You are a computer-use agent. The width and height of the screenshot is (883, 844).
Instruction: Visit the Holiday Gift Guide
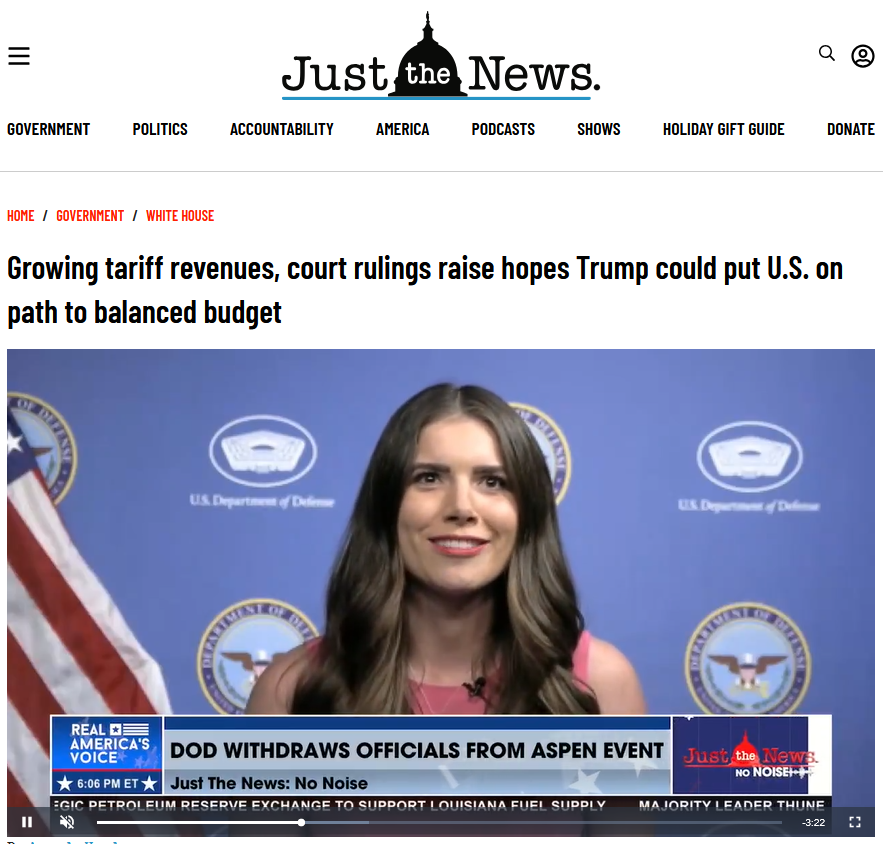tap(724, 129)
